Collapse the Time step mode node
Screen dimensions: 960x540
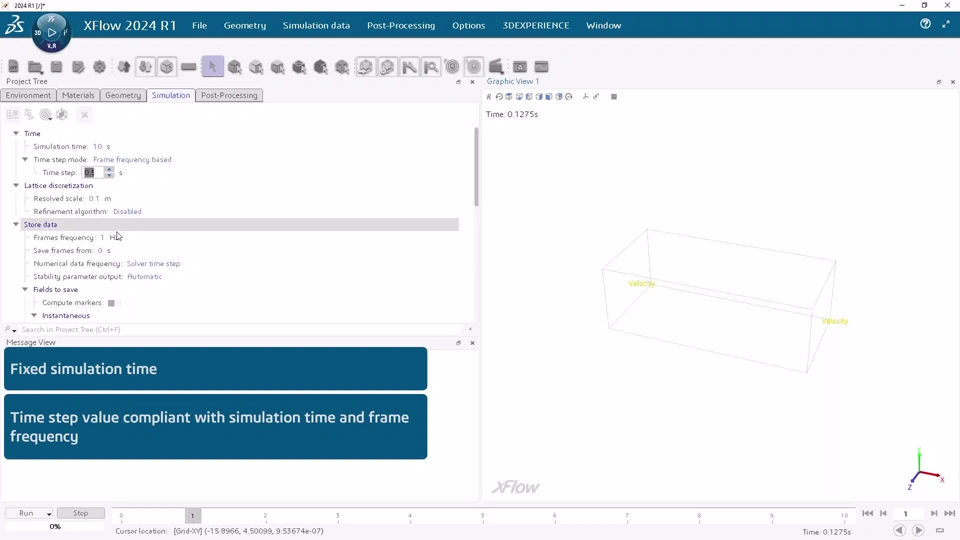[x=25, y=160]
